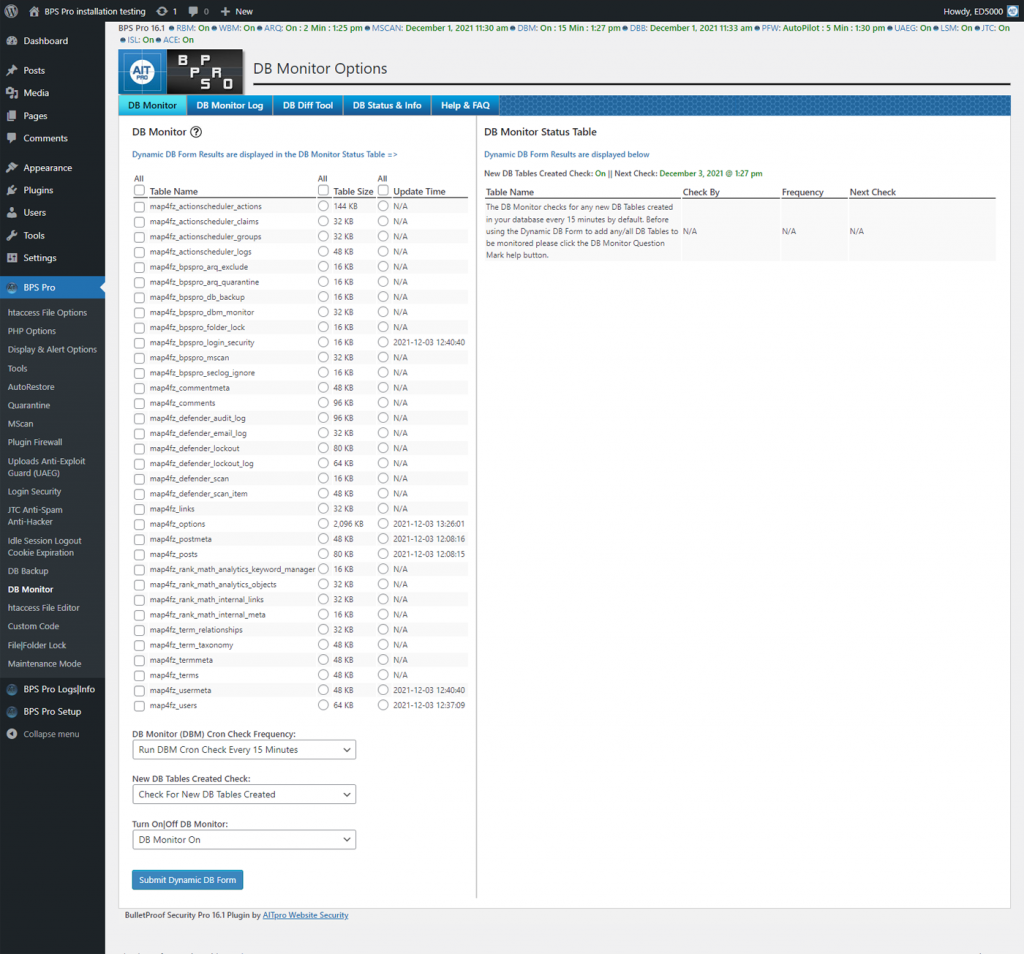Check the map4fz_bpspro_login_security table checkbox
Image resolution: width=1024 pixels, height=954 pixels.
pos(139,343)
